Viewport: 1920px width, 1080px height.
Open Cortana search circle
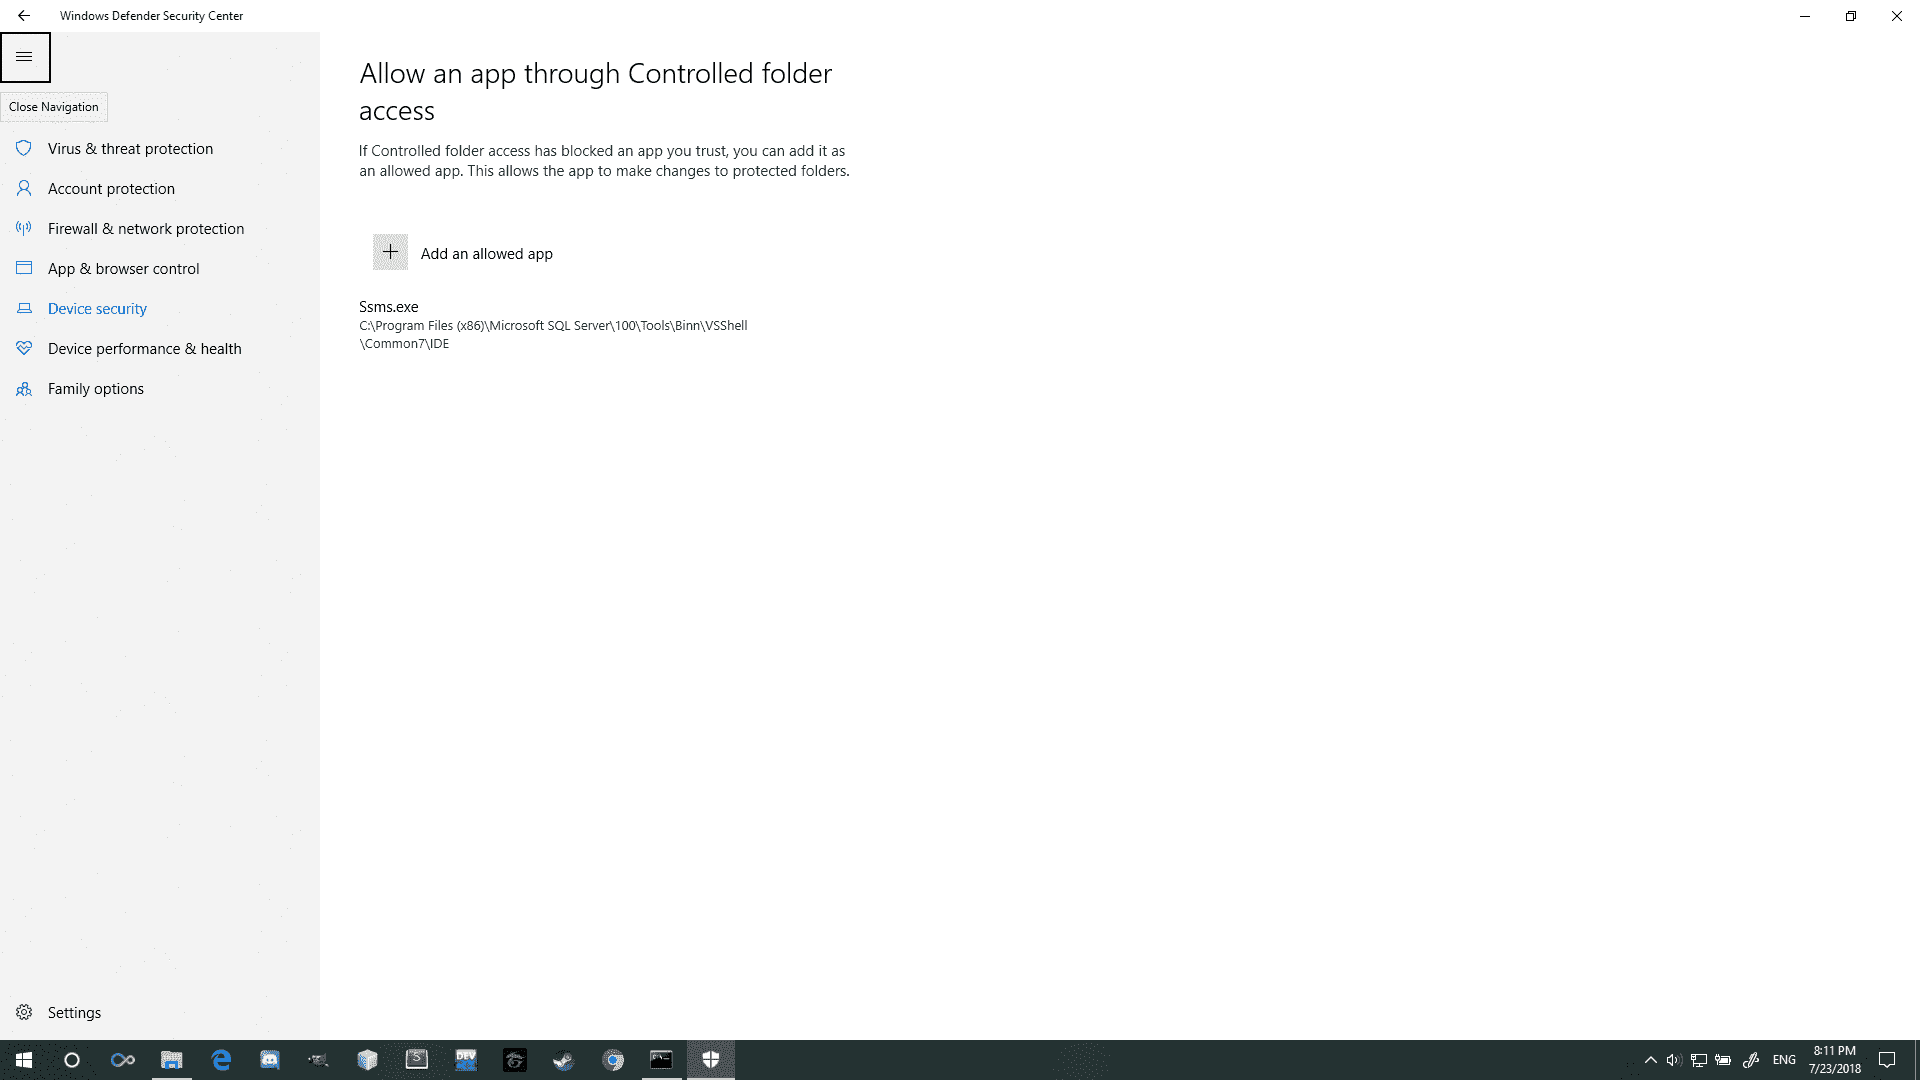pos(72,1060)
